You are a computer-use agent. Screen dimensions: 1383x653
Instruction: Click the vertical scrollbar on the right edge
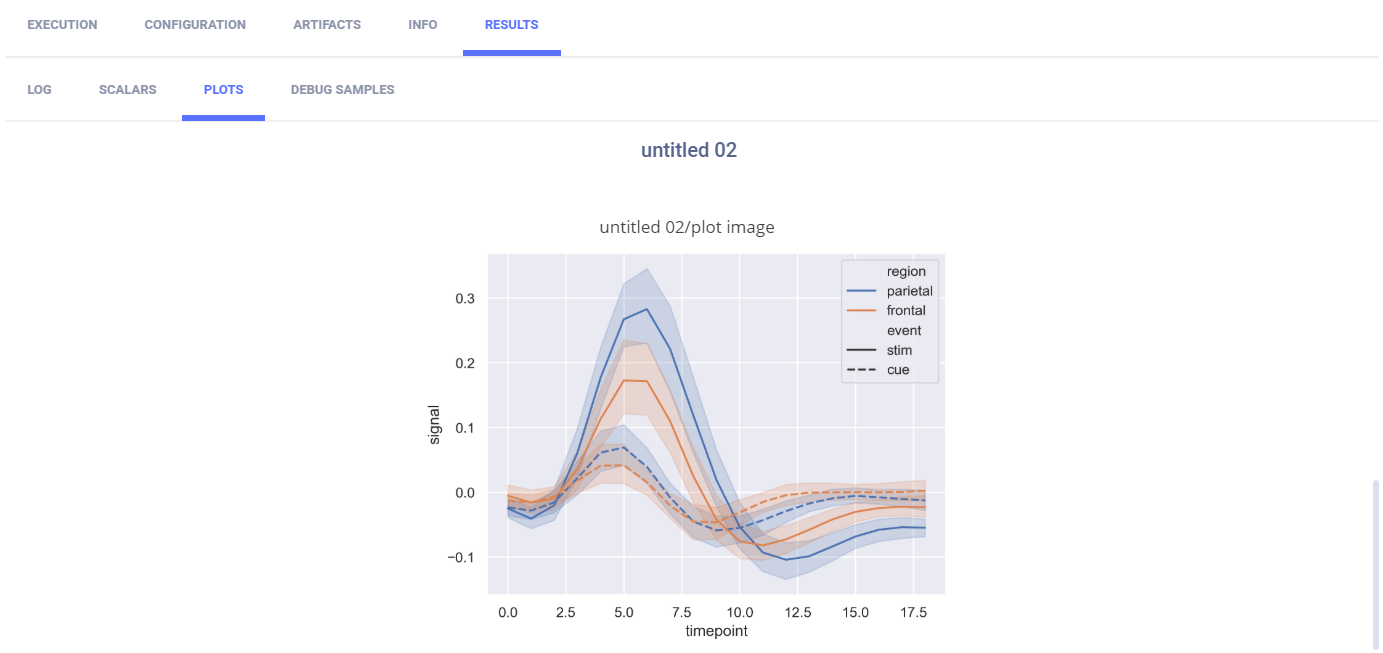point(1376,563)
